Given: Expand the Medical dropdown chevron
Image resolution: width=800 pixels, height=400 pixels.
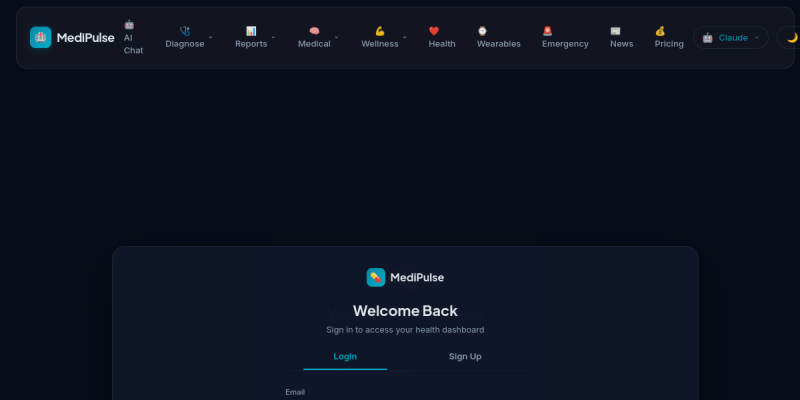Looking at the screenshot, I should [x=336, y=37].
